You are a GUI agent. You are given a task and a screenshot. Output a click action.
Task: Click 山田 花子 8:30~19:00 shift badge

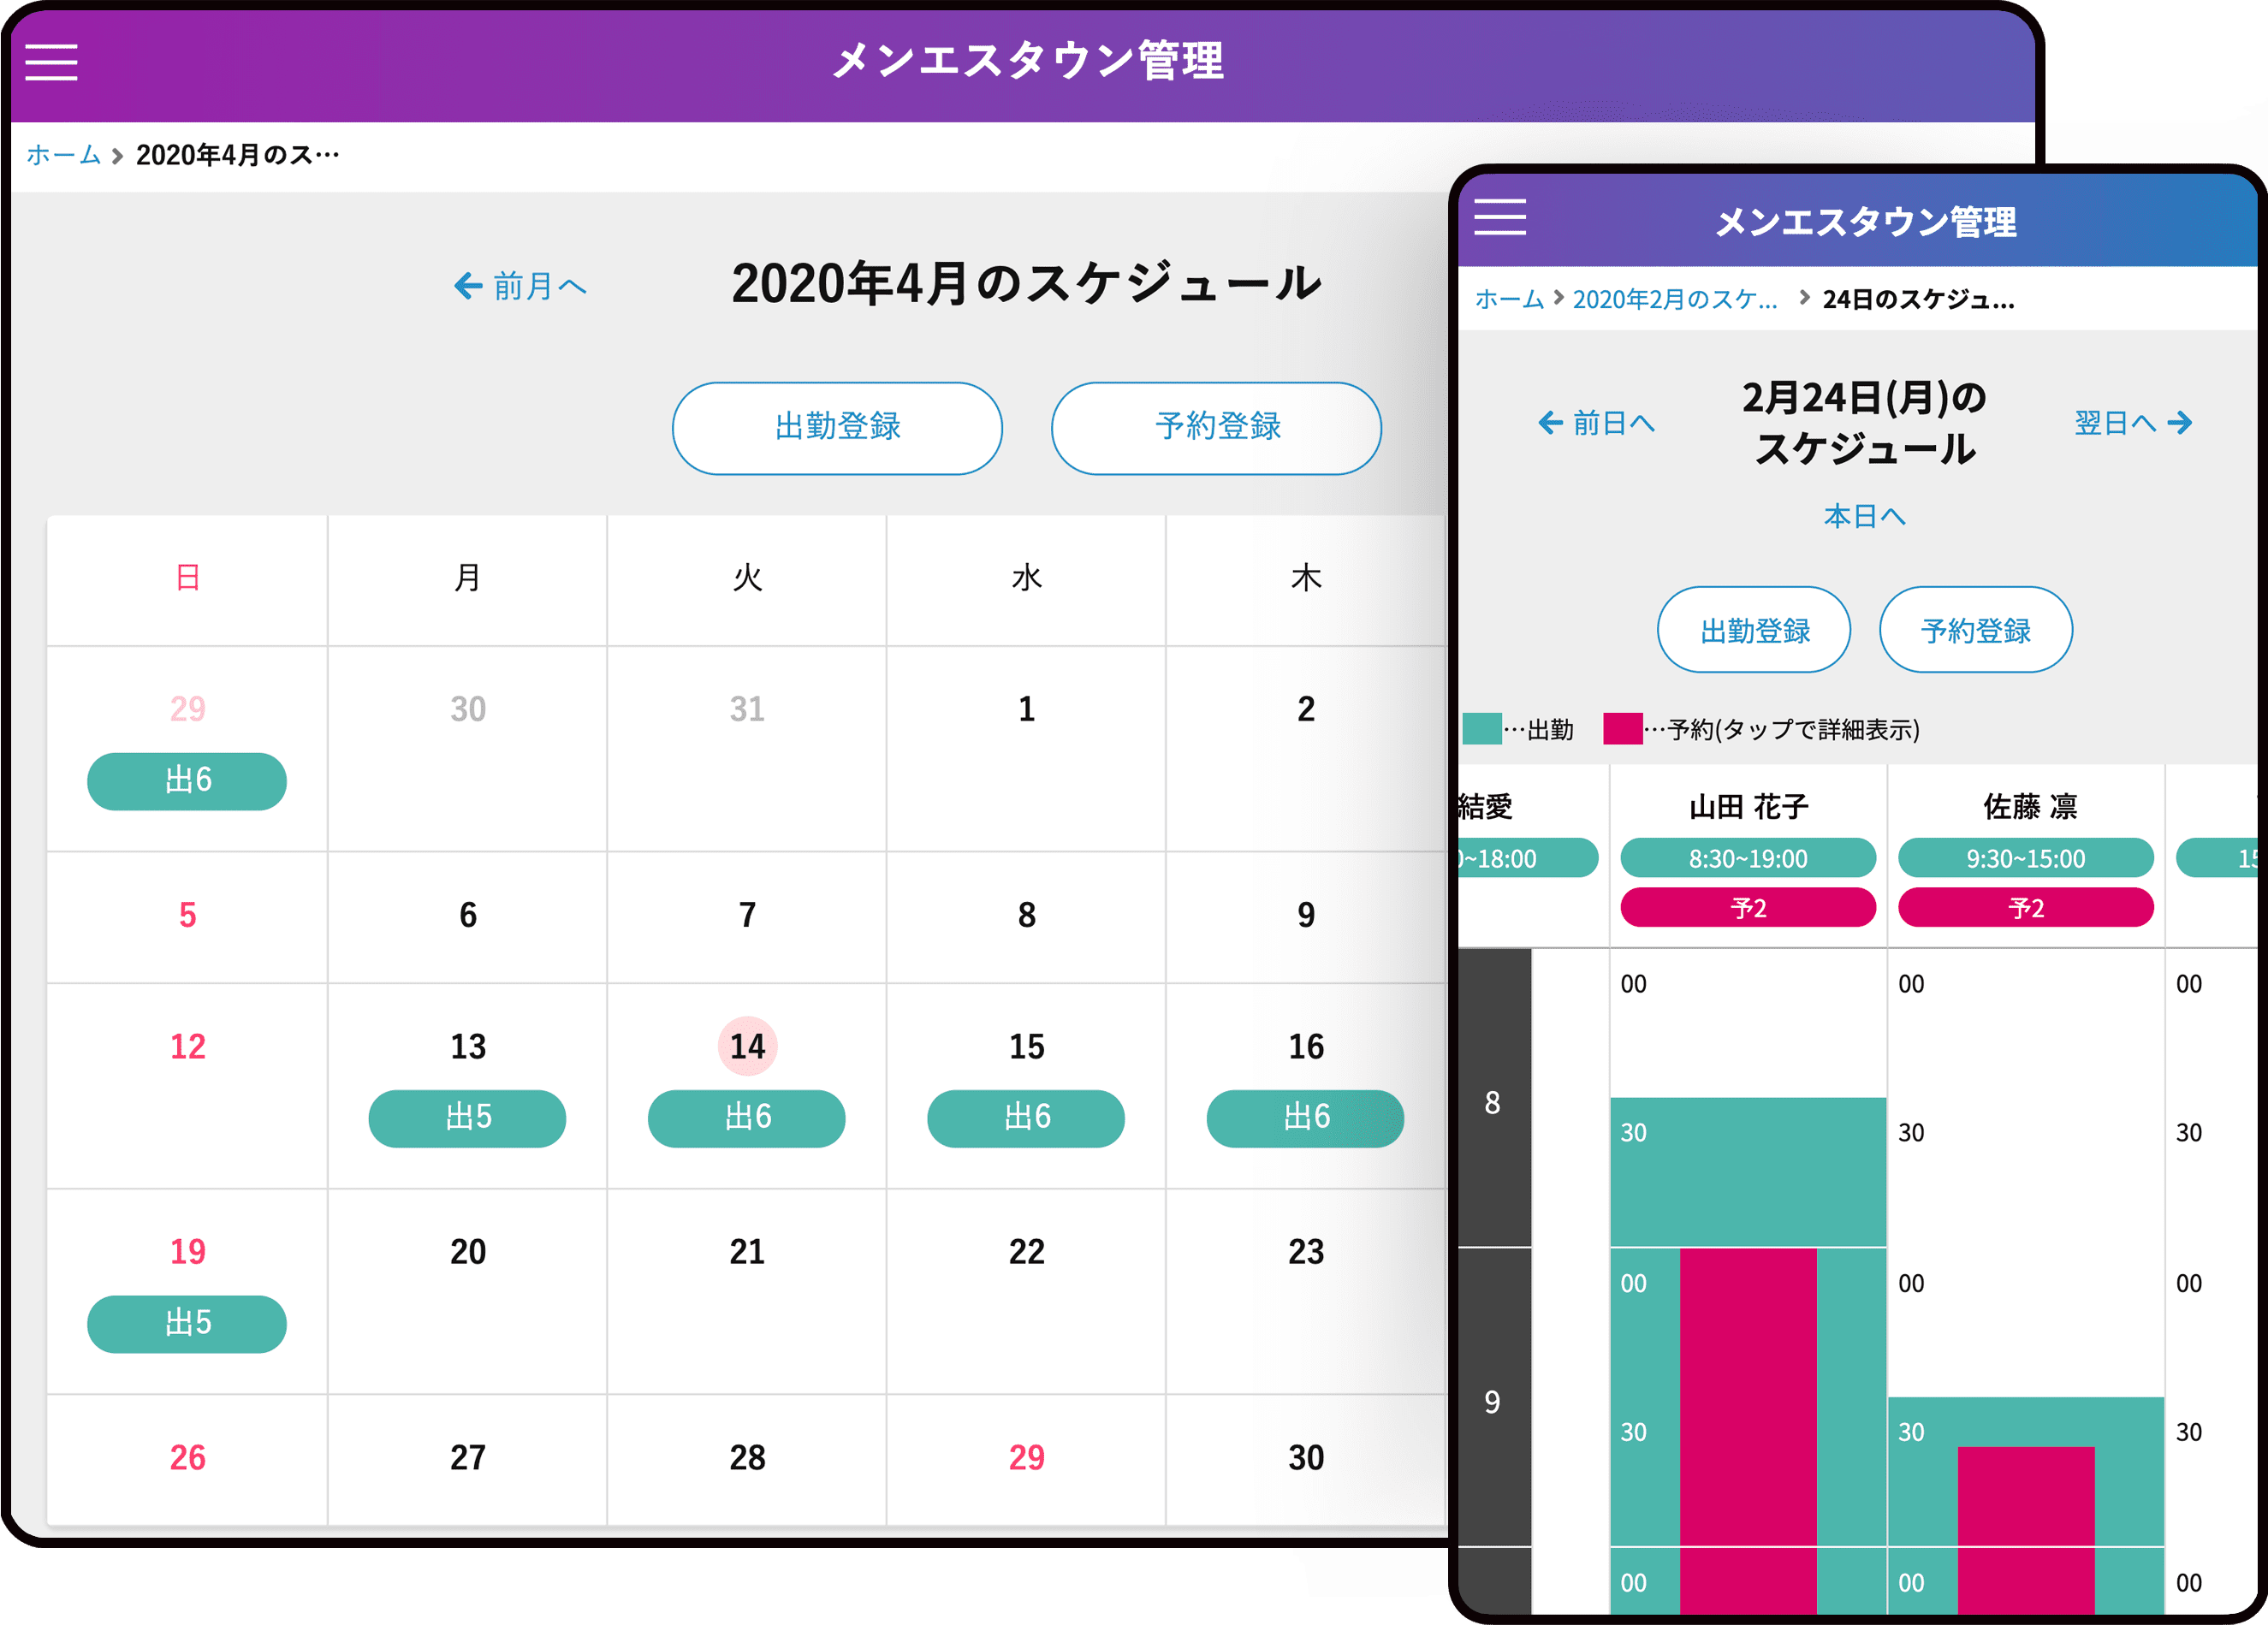click(x=1748, y=858)
